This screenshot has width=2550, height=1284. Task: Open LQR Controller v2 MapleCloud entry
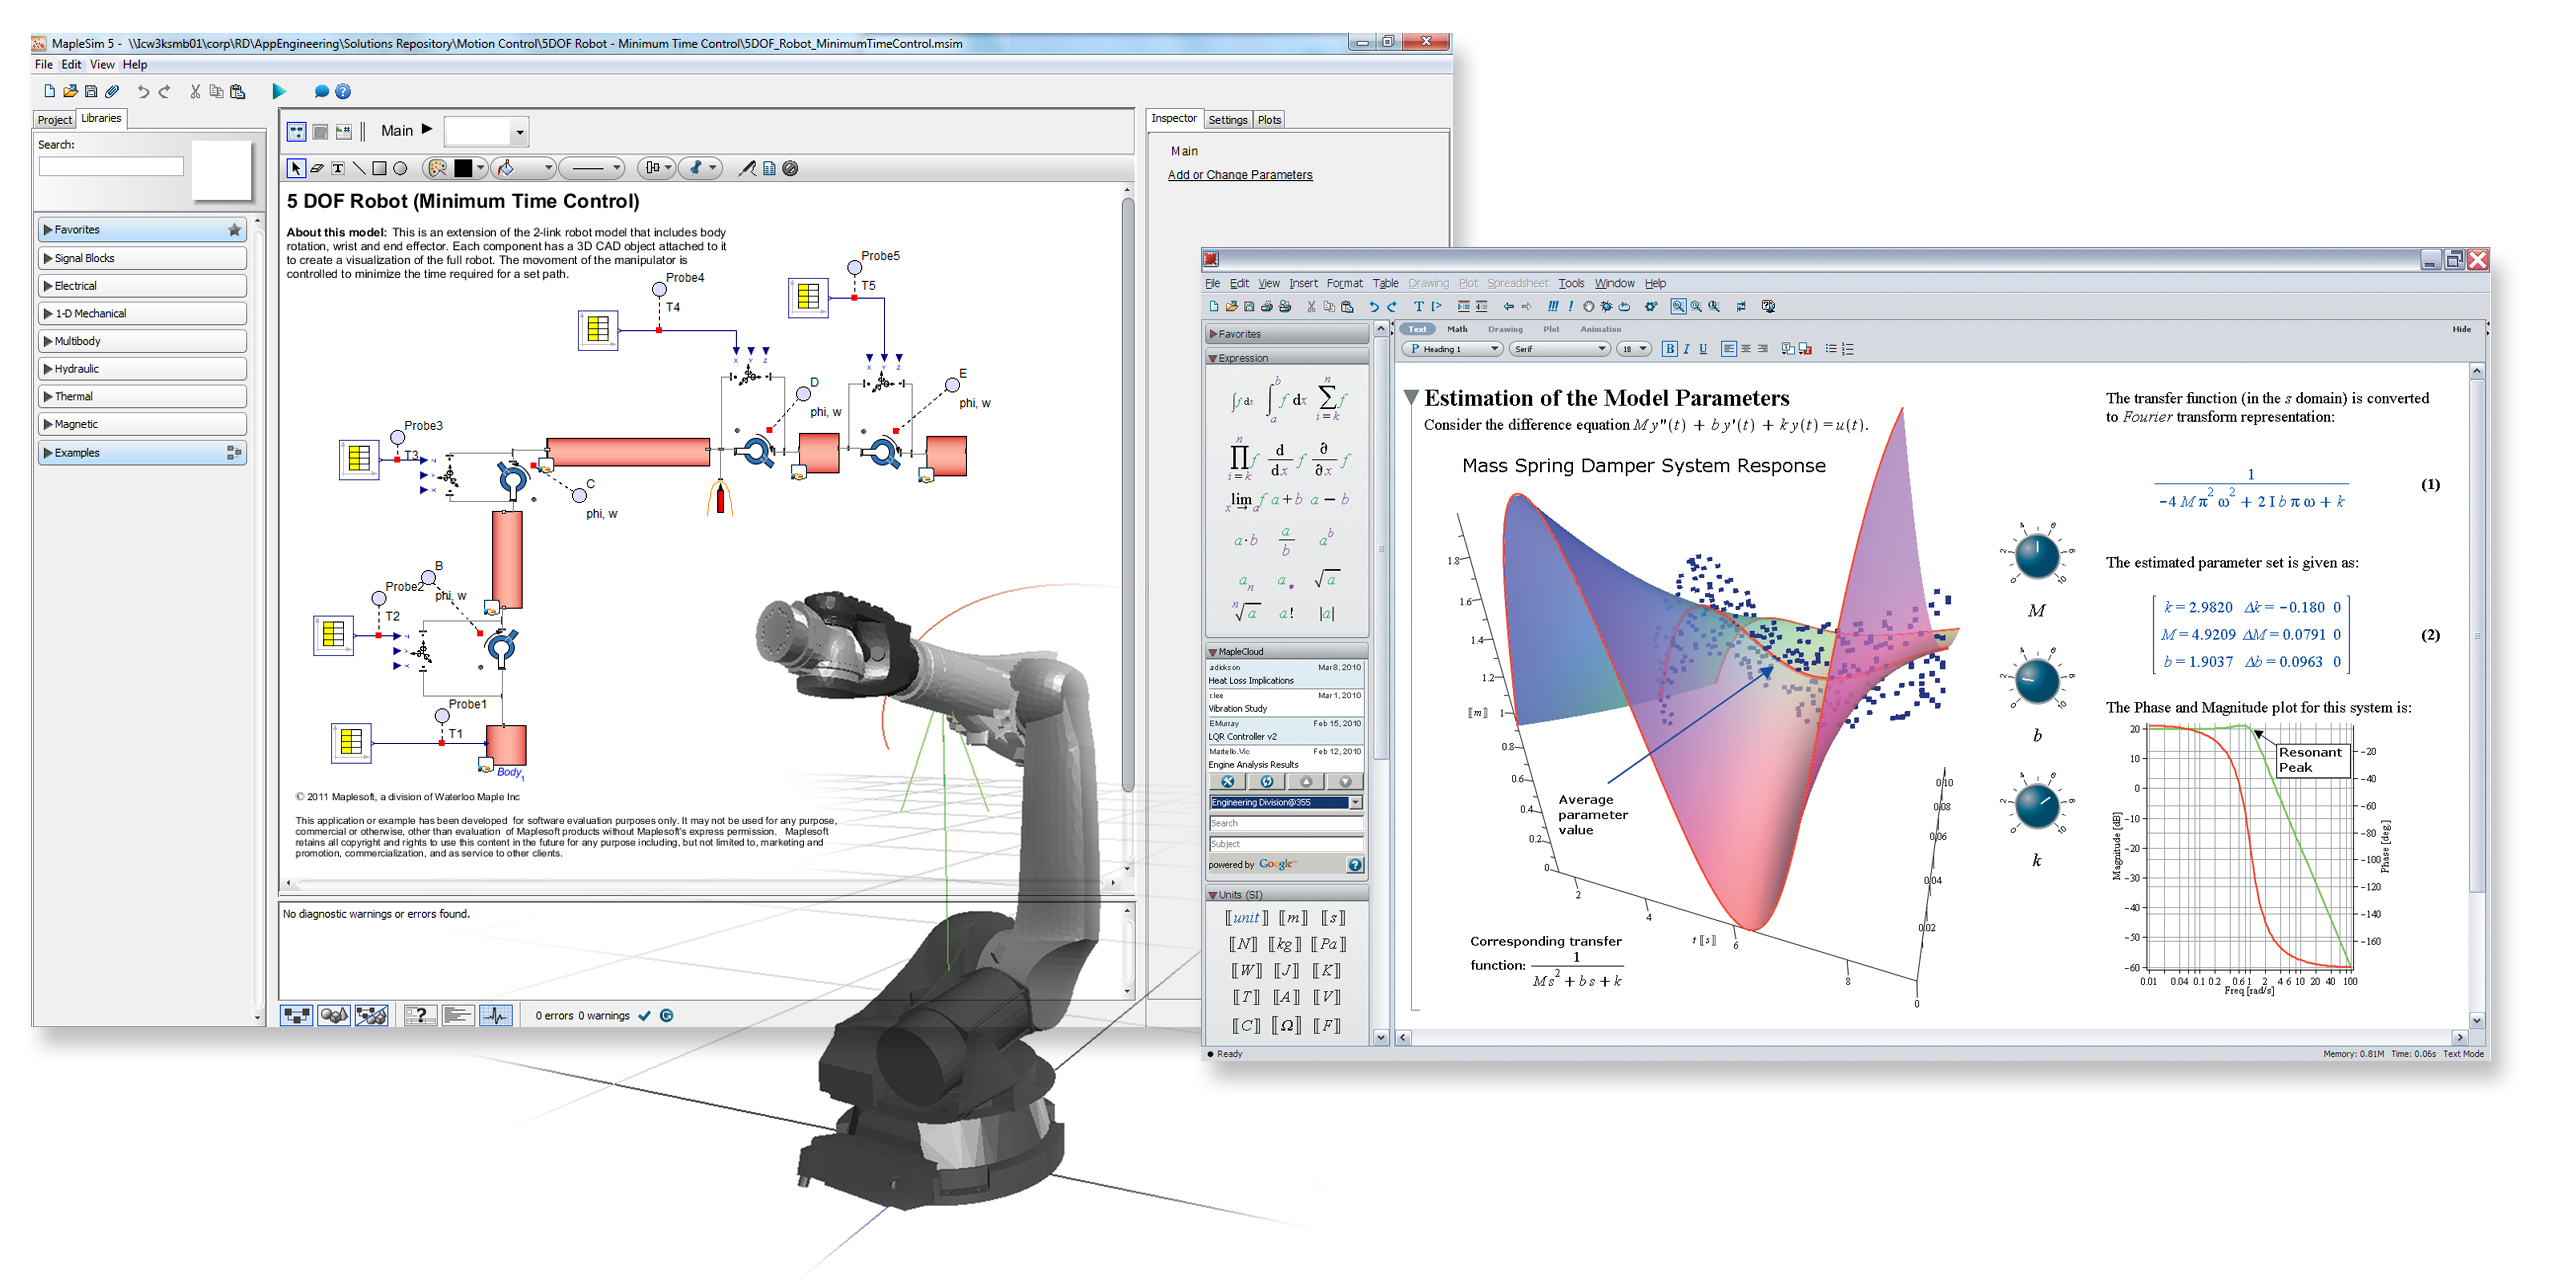point(1285,730)
